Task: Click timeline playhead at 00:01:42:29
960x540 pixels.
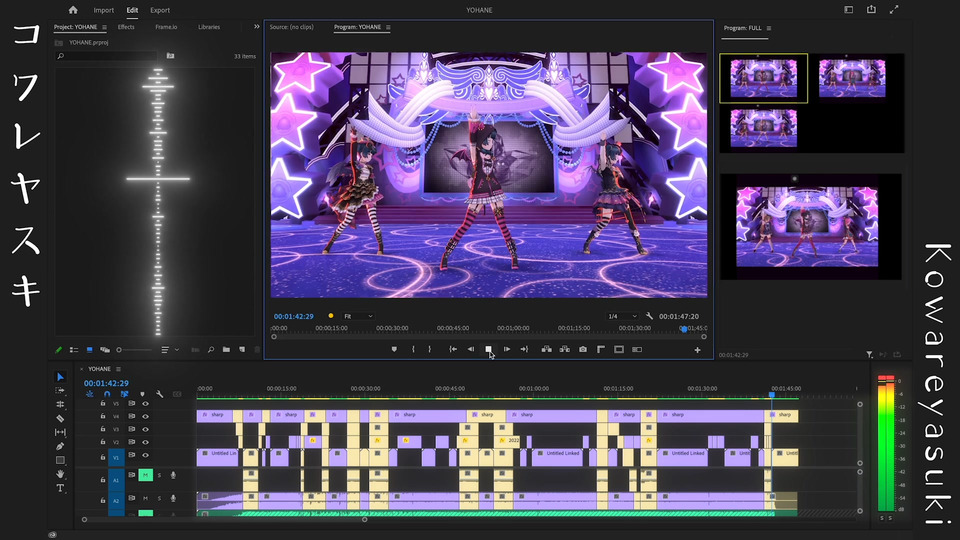Action: (x=772, y=396)
